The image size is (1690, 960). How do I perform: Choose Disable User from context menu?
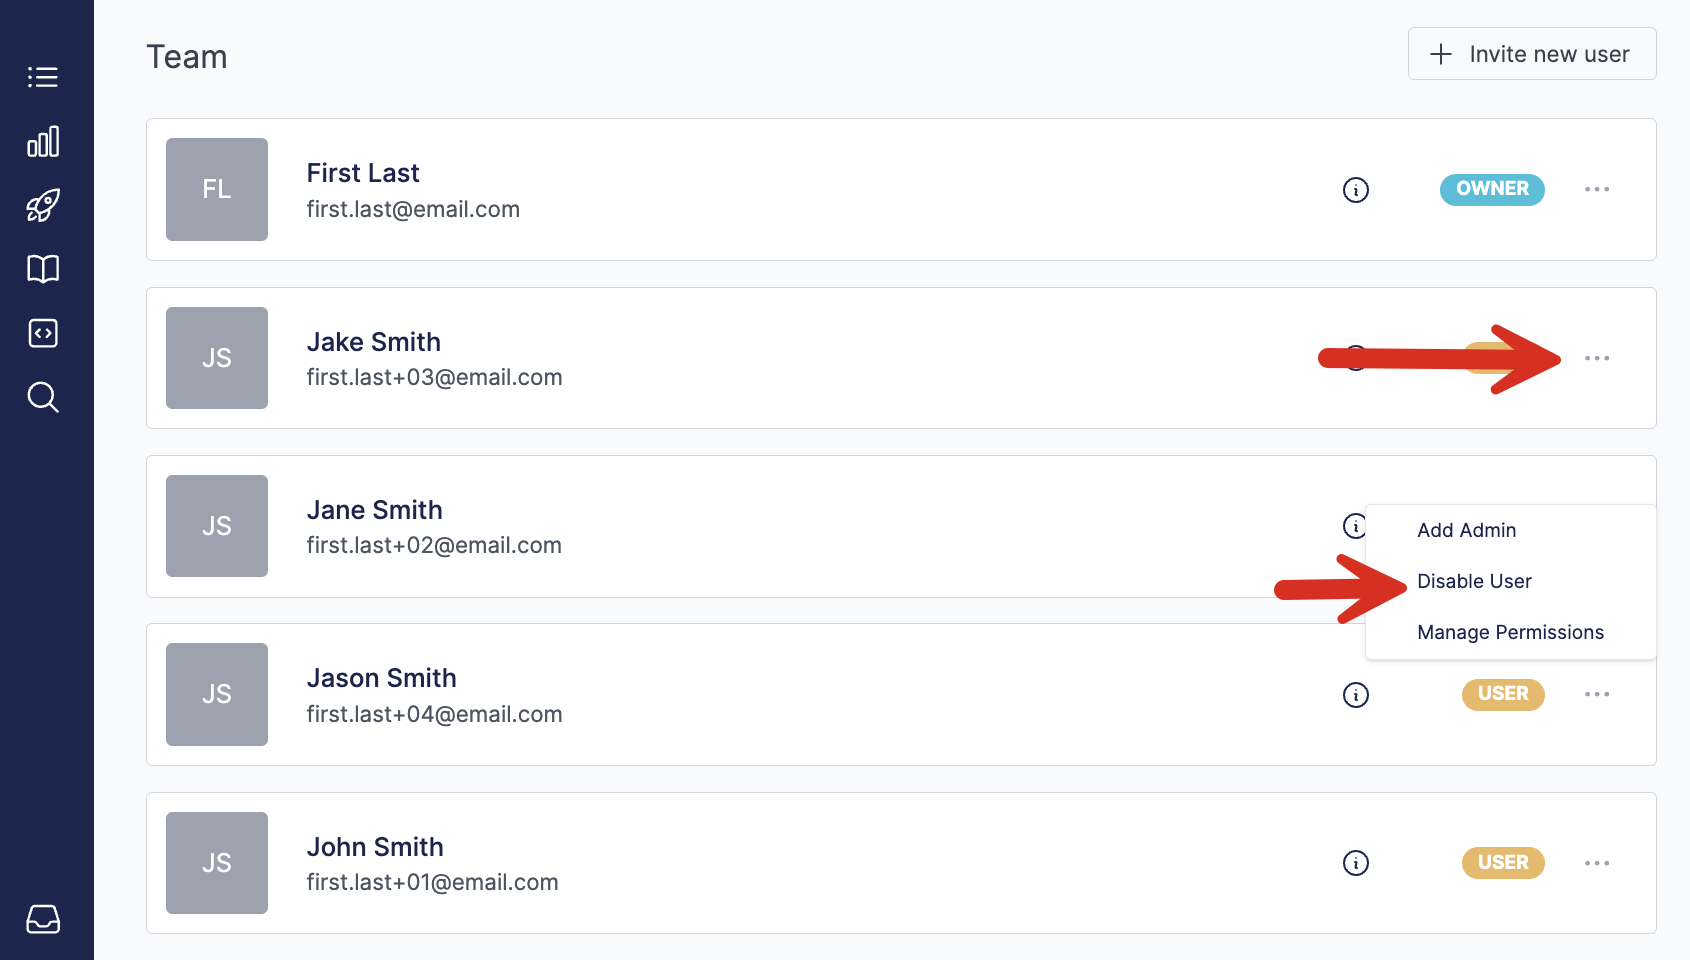click(x=1474, y=581)
